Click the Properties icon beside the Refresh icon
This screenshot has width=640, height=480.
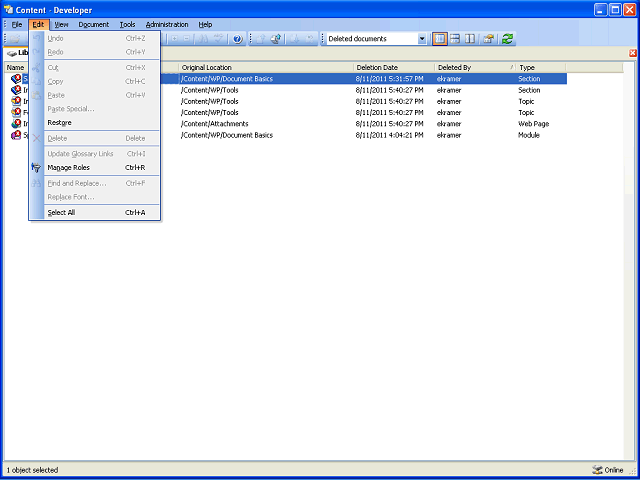point(489,39)
